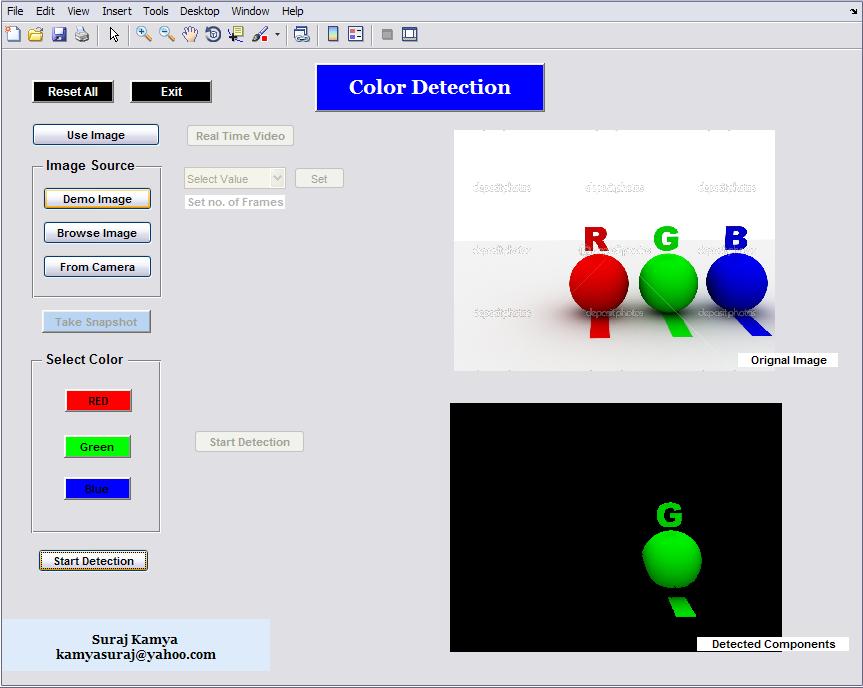Choose the Data Cursor tool
Viewport: 863px width, 688px height.
236,34
